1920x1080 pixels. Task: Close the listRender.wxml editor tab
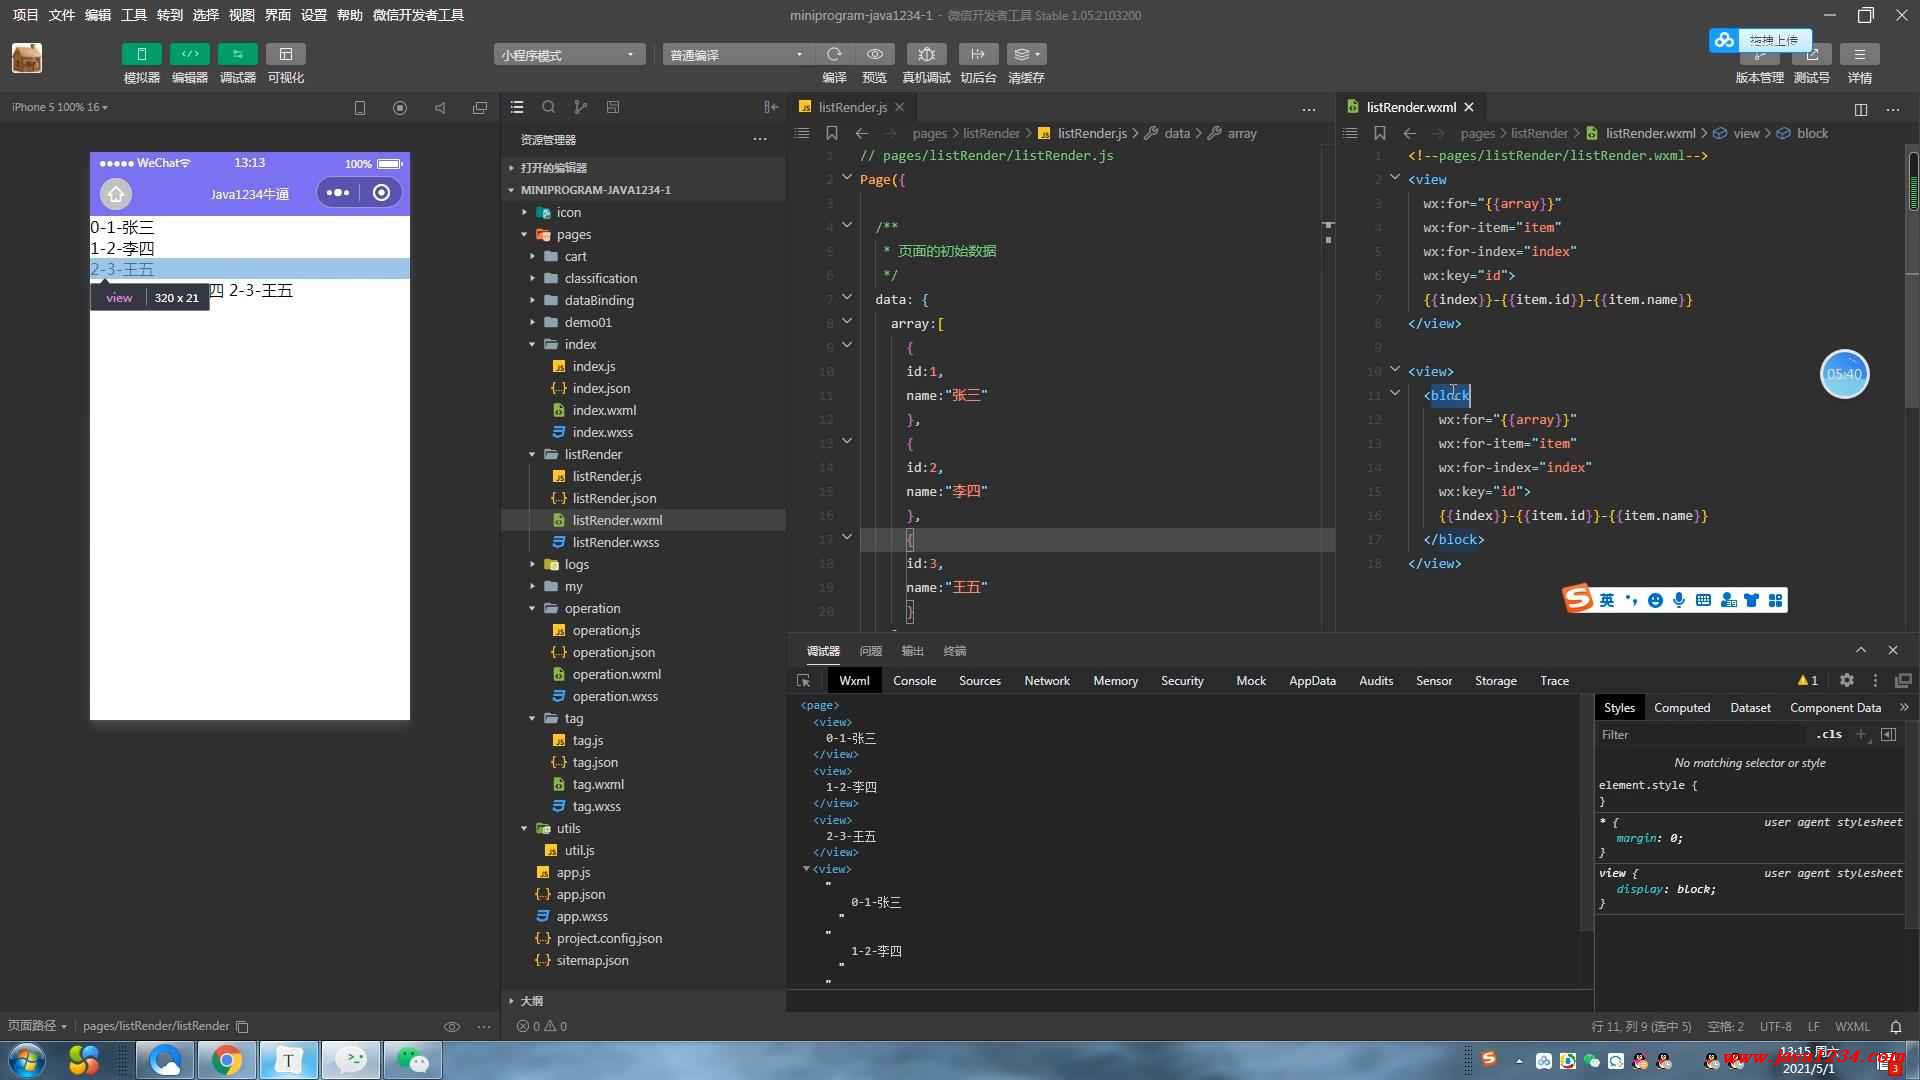click(x=1469, y=107)
